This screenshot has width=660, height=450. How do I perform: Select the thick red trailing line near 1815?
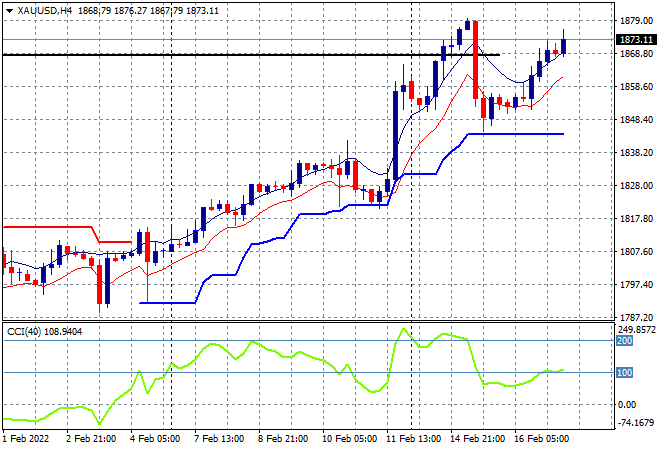(x=46, y=227)
